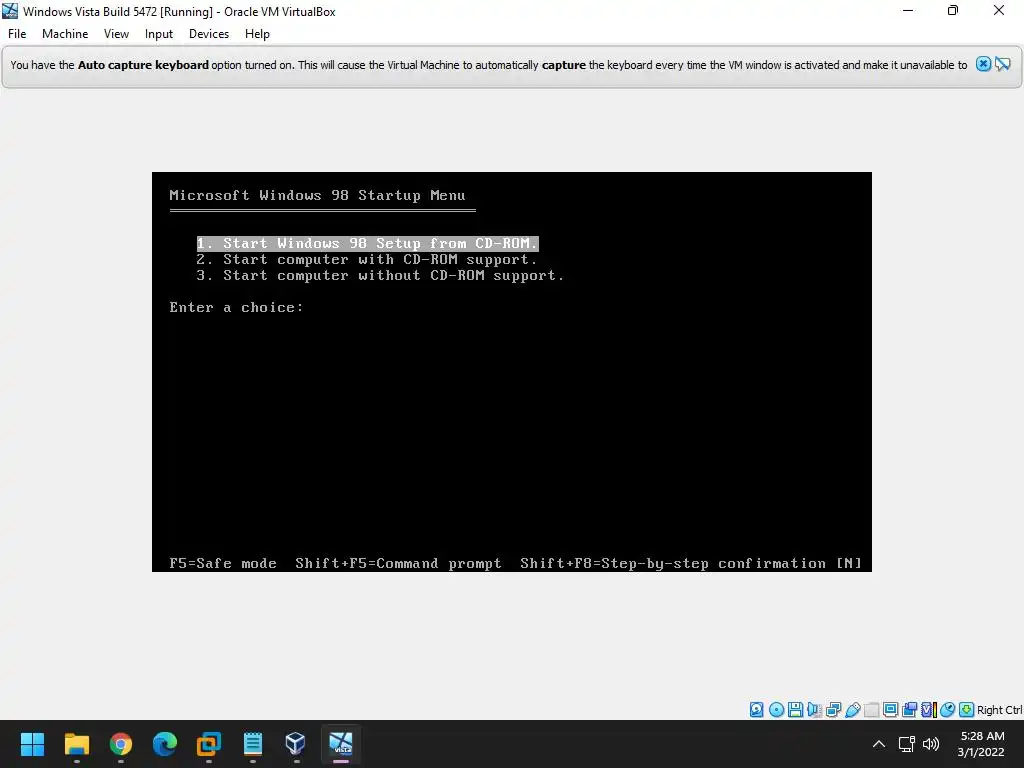Close the VirtualBox VM window
The image size is (1024, 768).
[999, 10]
